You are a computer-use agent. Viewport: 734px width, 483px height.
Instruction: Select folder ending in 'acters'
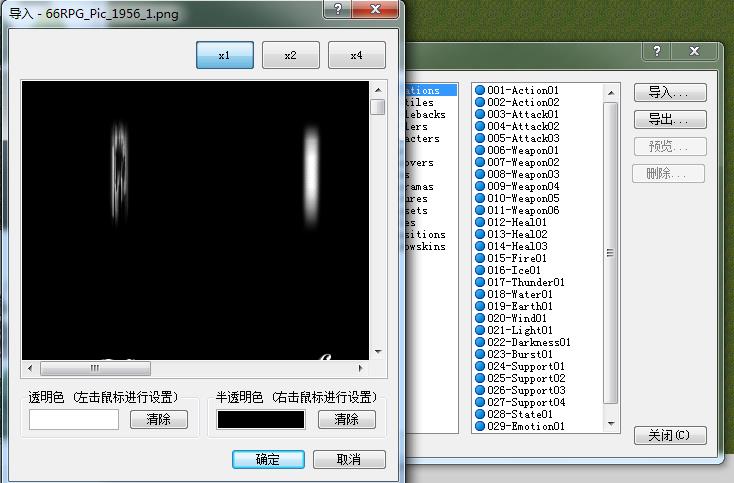point(423,138)
